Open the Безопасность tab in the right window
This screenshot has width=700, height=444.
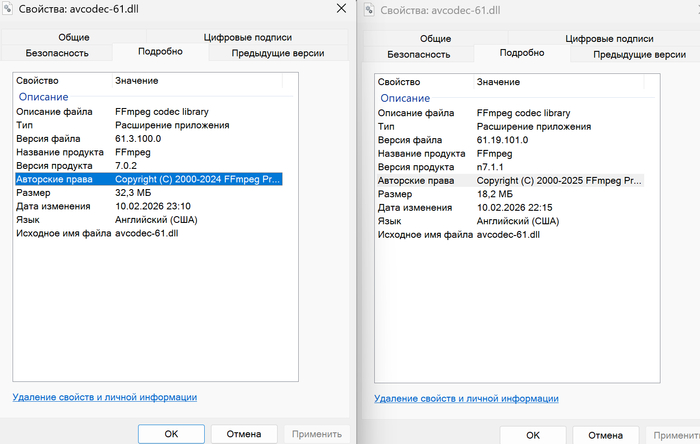[x=420, y=53]
